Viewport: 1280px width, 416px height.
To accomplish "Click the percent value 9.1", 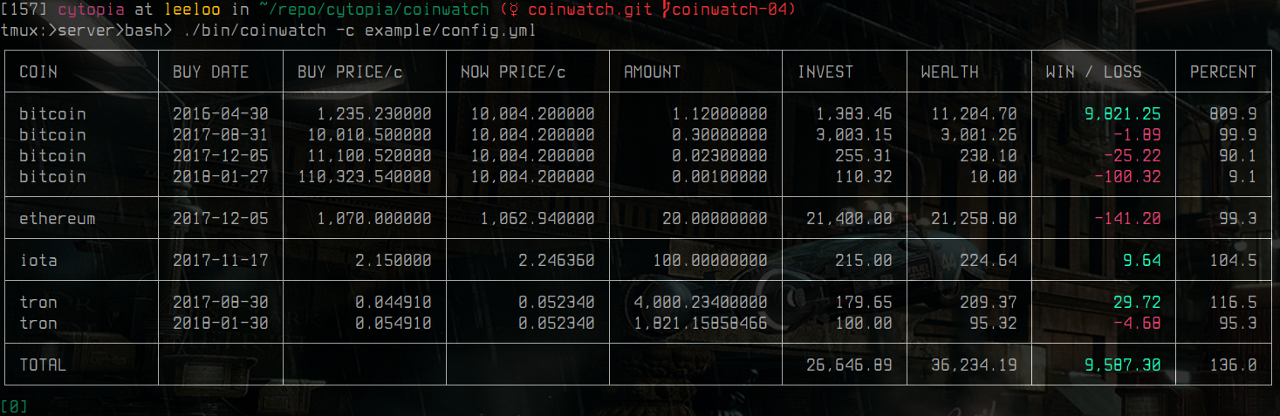I will click(1242, 177).
